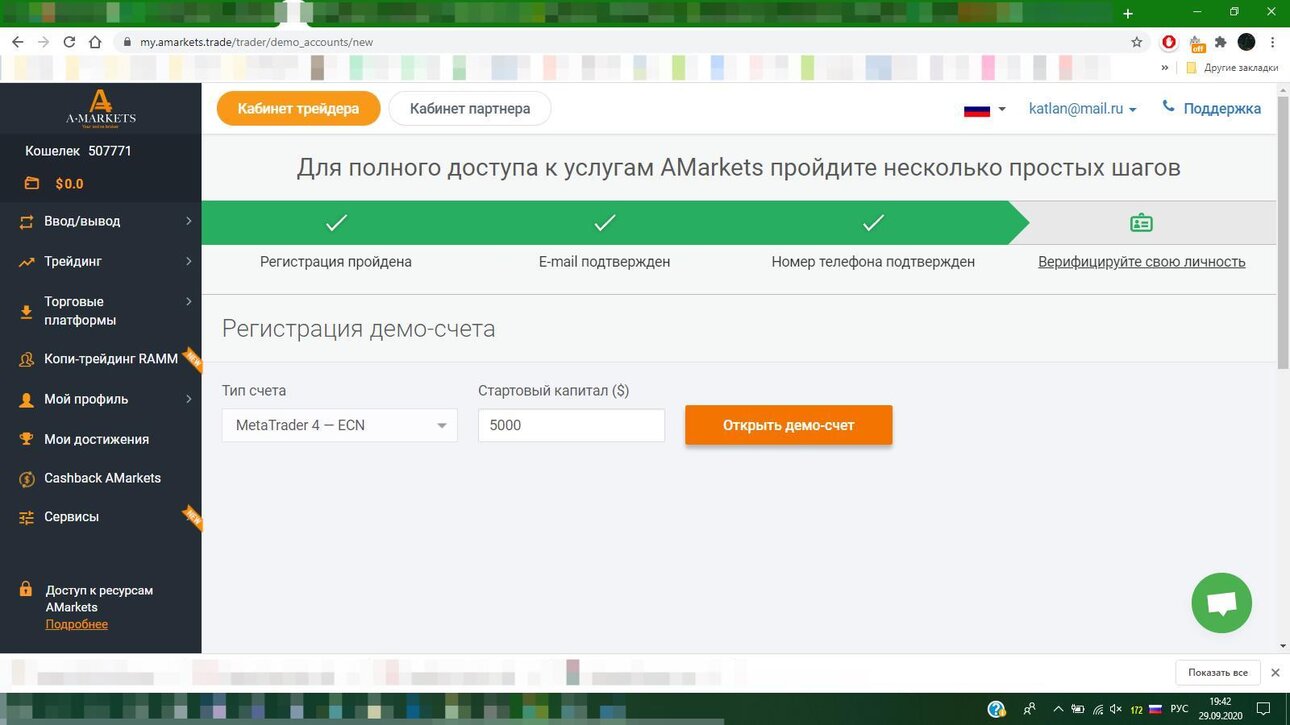Open the Поддержка support link
Image resolution: width=1290 pixels, height=725 pixels.
point(1222,108)
